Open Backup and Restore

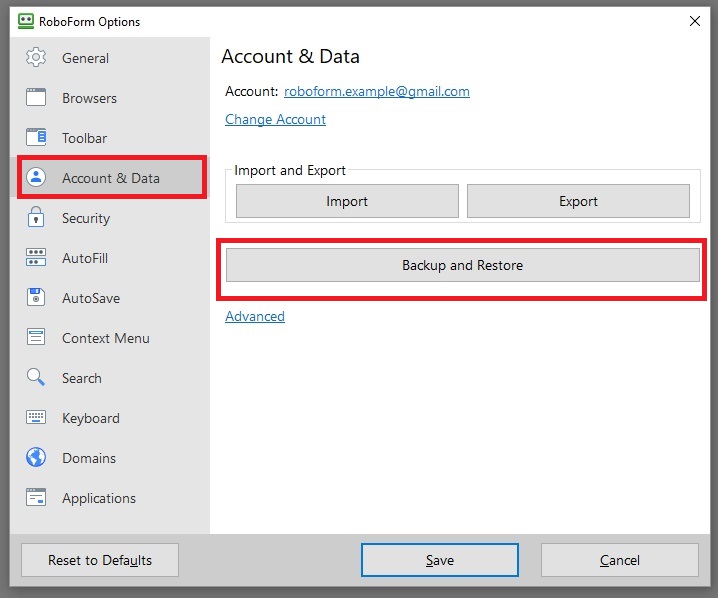(x=462, y=265)
